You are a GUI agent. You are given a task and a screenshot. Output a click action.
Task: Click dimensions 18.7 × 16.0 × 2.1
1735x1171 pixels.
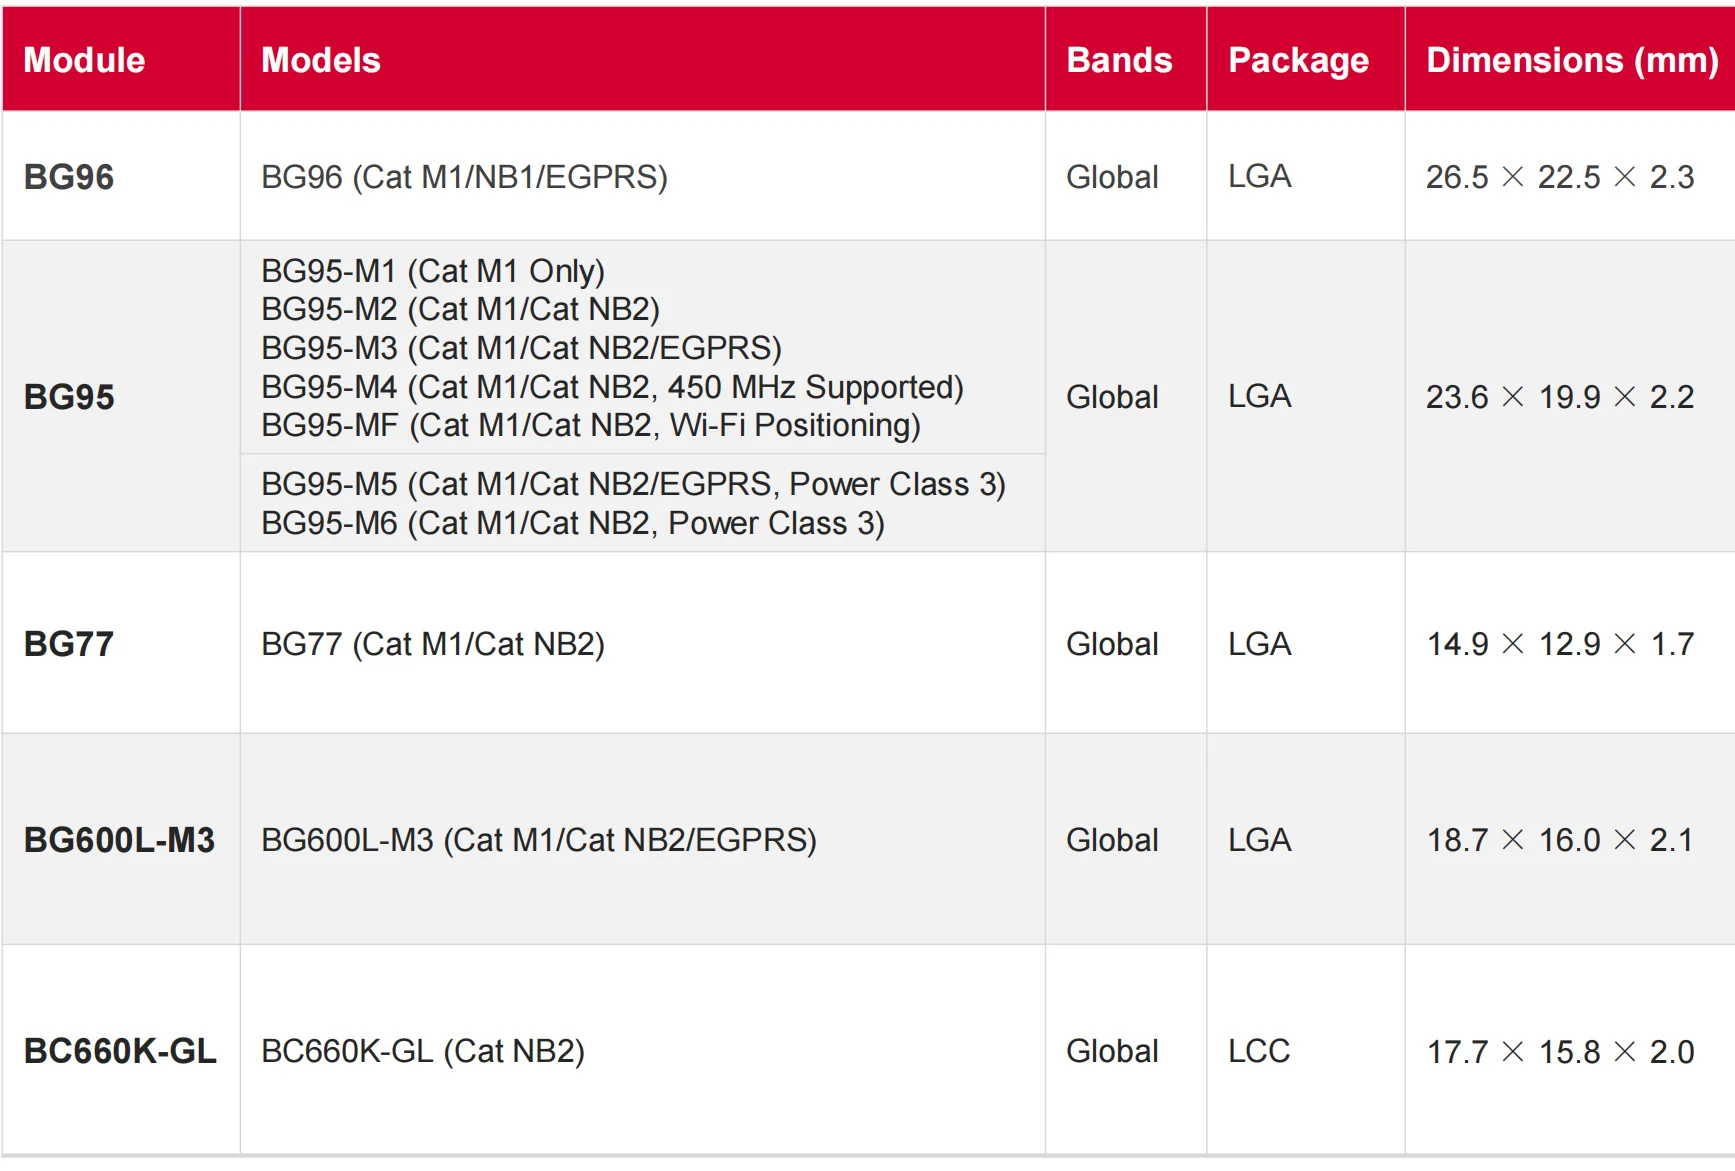[x=1559, y=840]
